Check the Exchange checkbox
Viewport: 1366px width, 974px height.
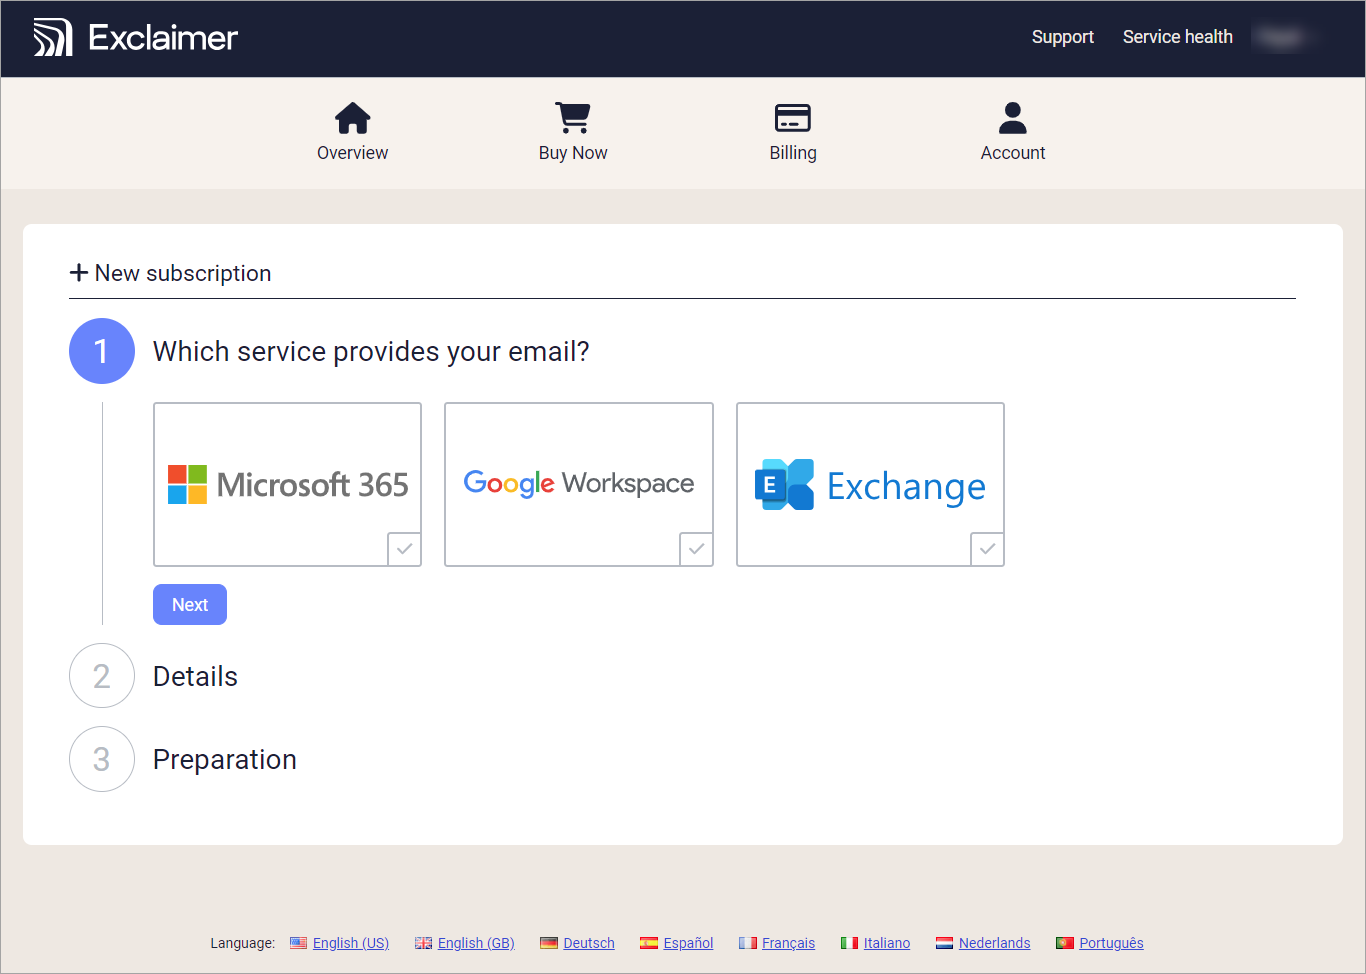click(987, 549)
